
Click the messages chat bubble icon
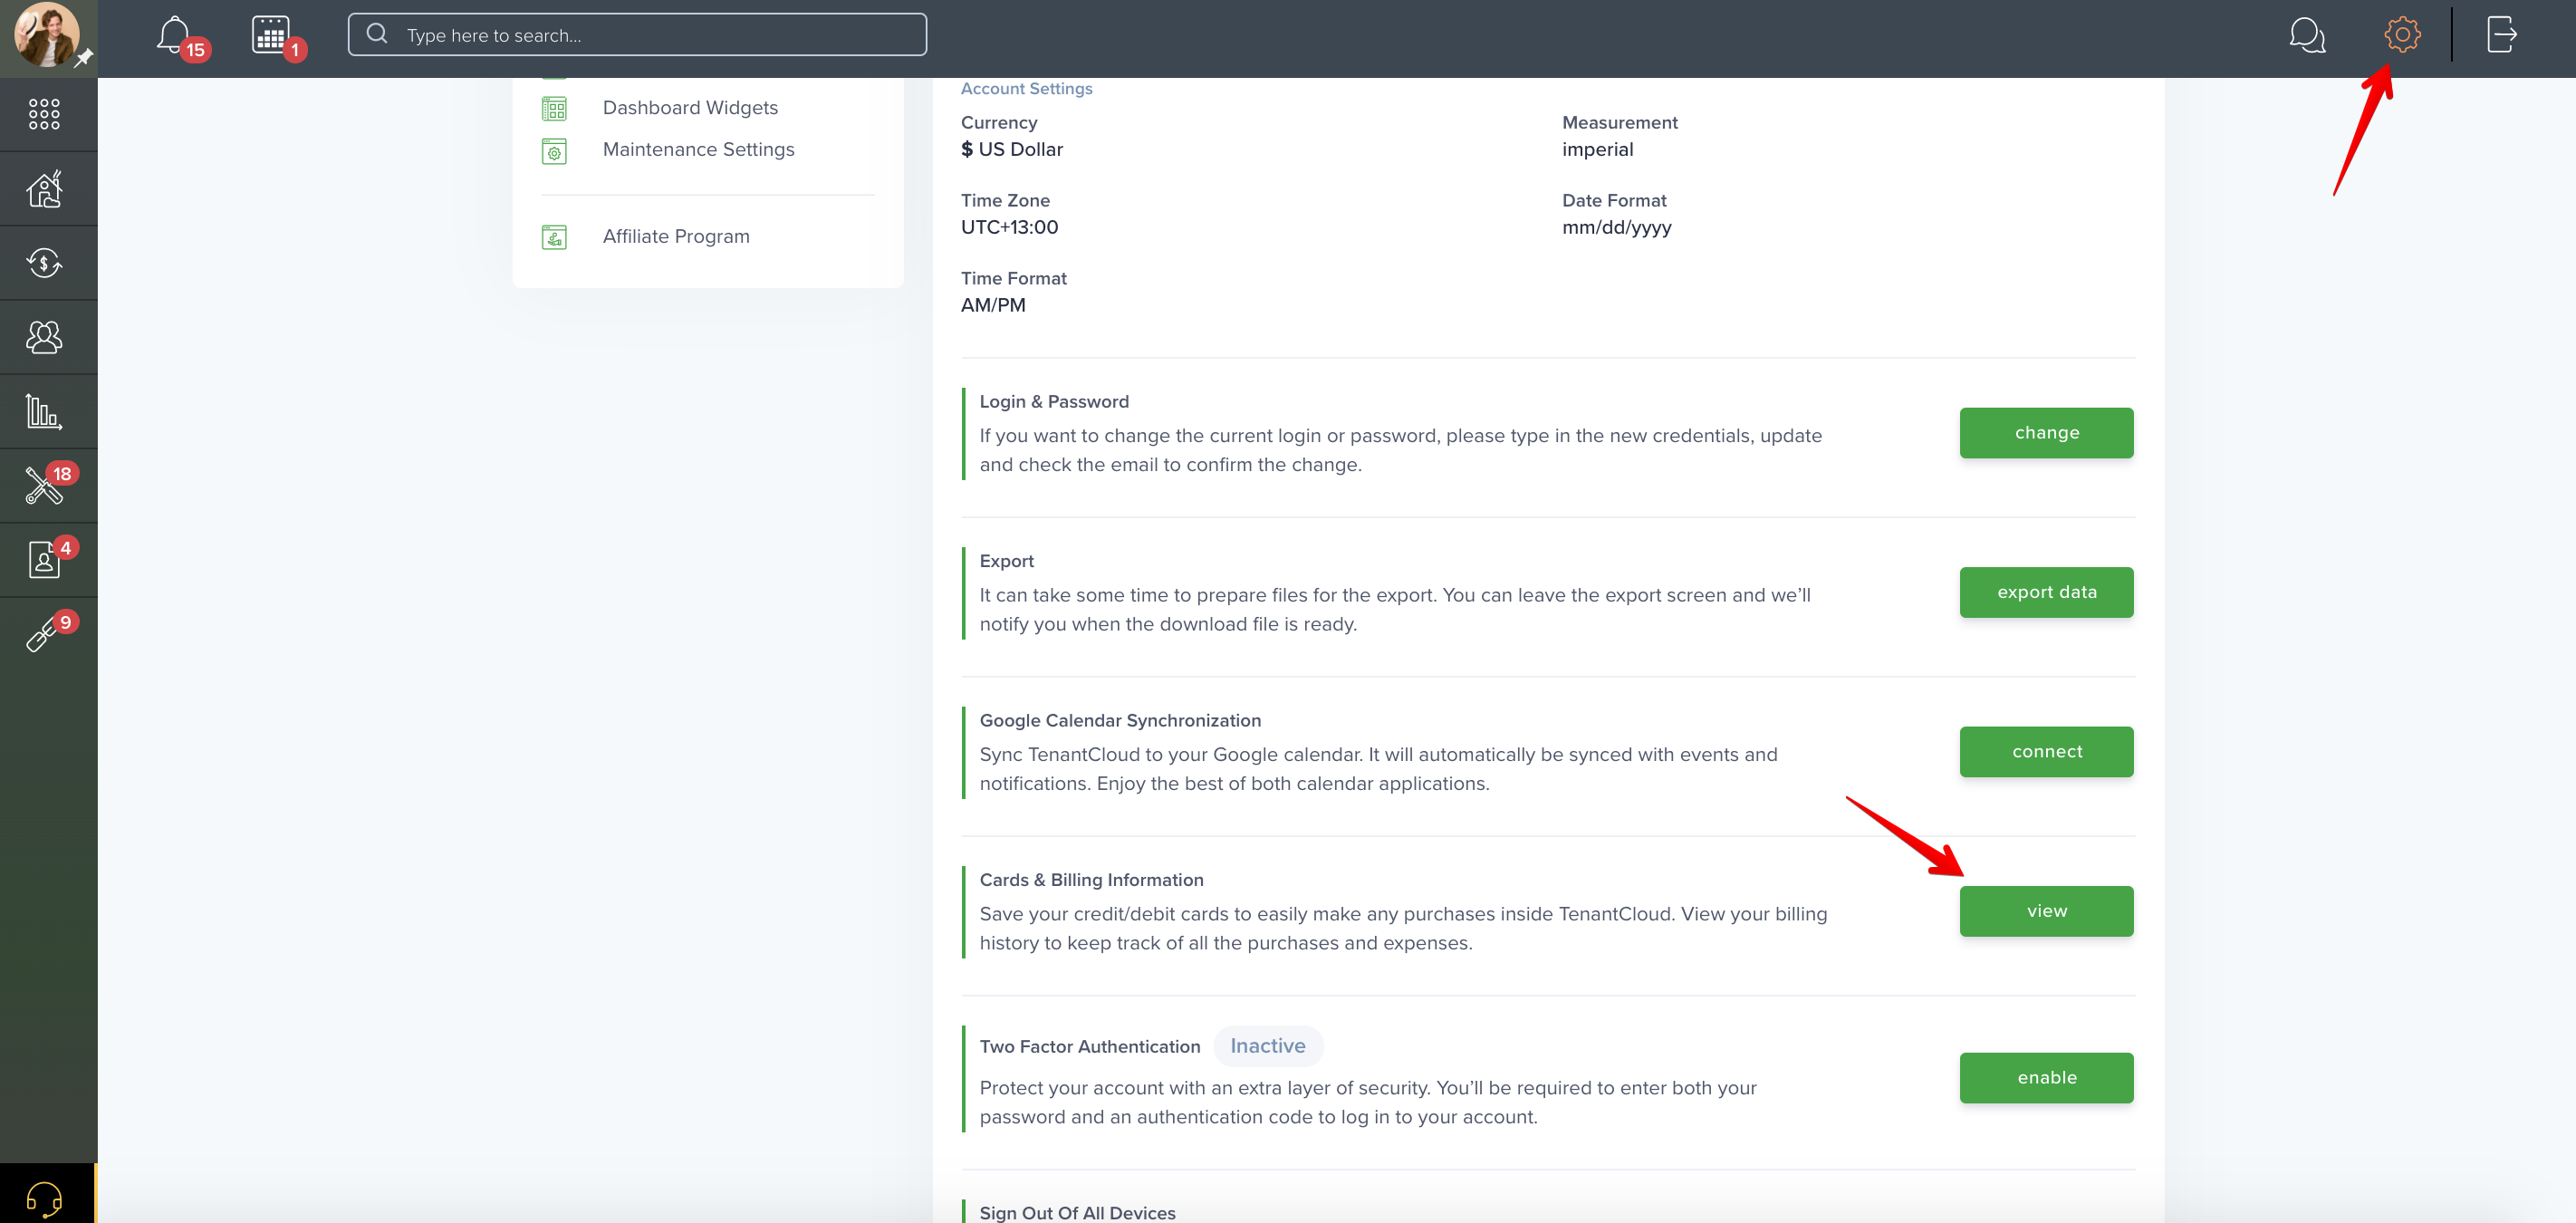pos(2307,35)
